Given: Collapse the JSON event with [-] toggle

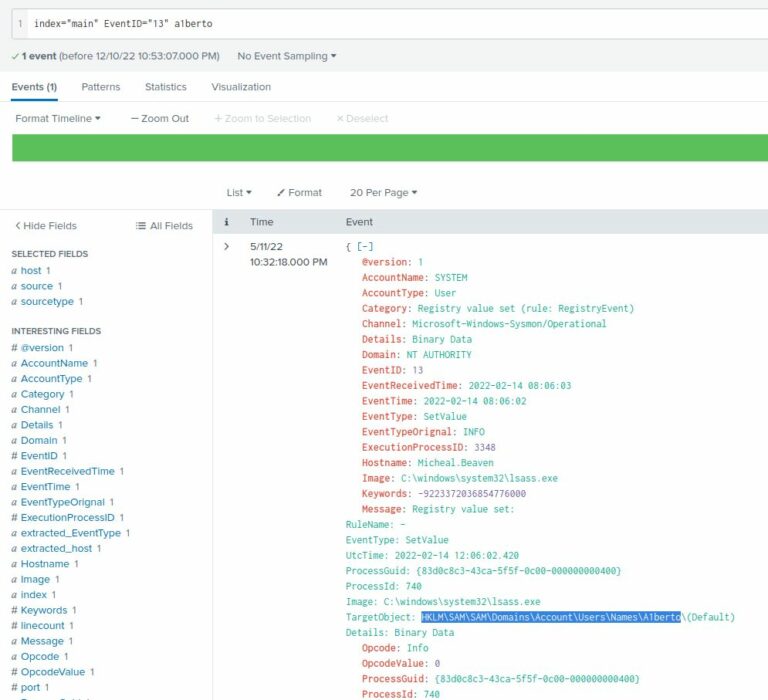Looking at the screenshot, I should [x=364, y=246].
